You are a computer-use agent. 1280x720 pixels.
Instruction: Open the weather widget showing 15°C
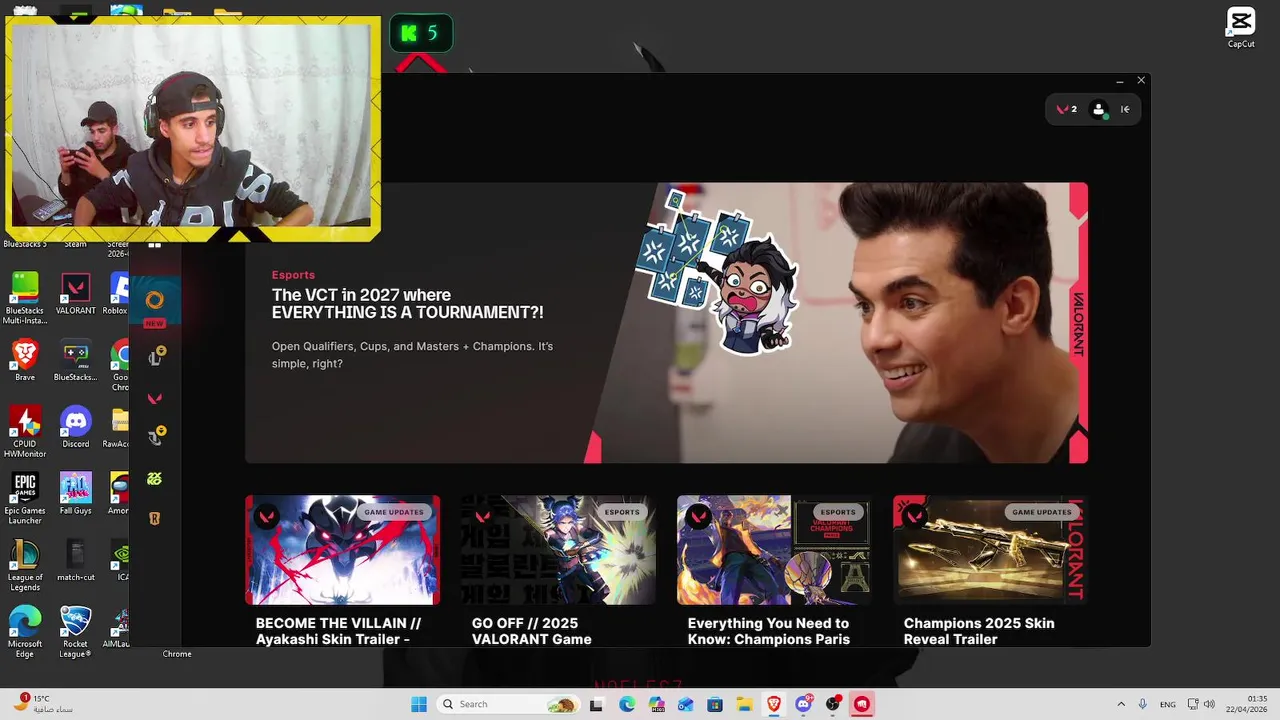coord(42,704)
